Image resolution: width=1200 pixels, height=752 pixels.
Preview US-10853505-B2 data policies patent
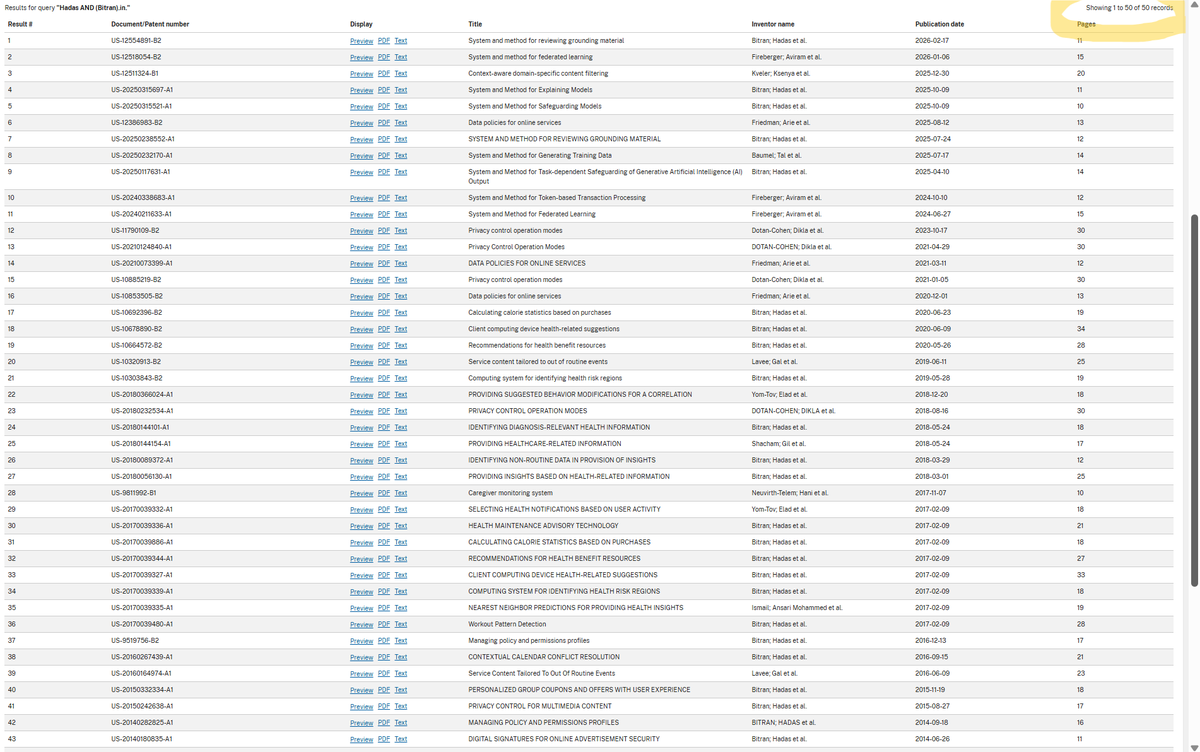click(x=361, y=297)
